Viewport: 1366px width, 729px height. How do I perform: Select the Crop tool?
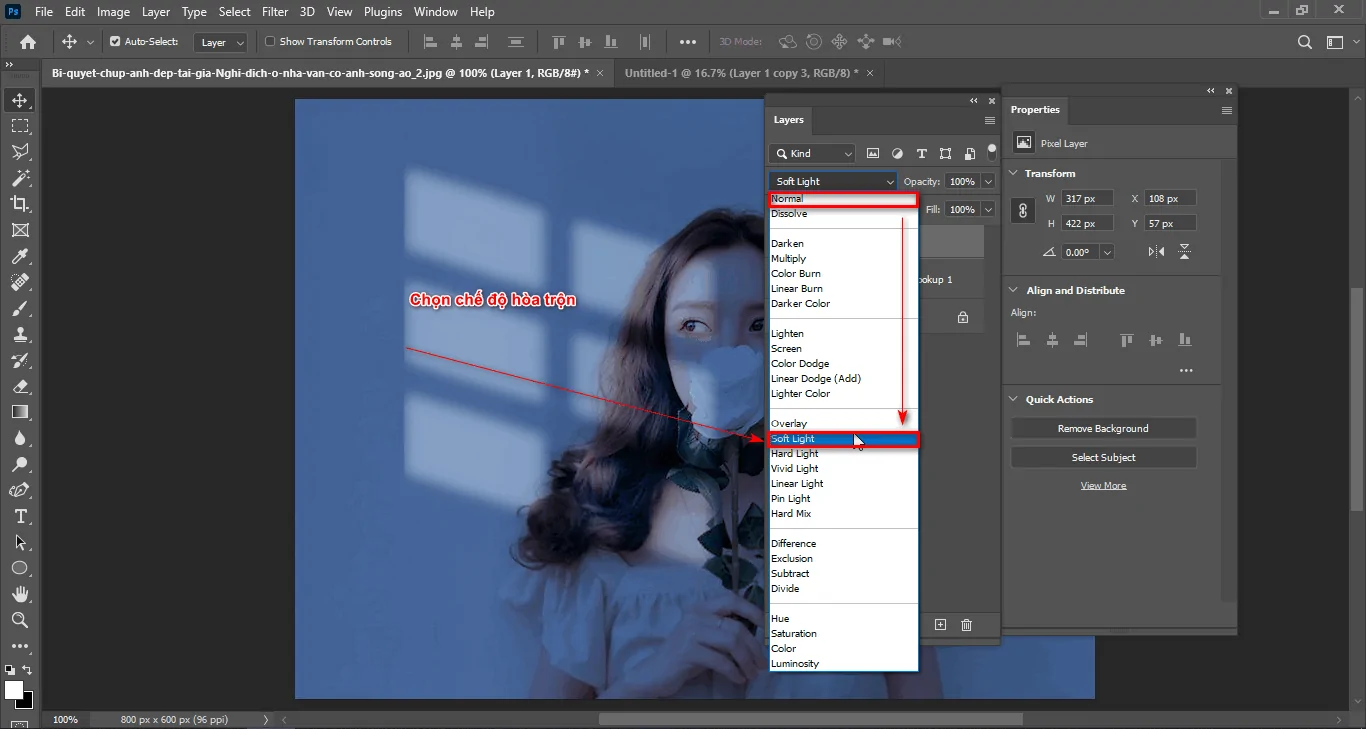(20, 204)
